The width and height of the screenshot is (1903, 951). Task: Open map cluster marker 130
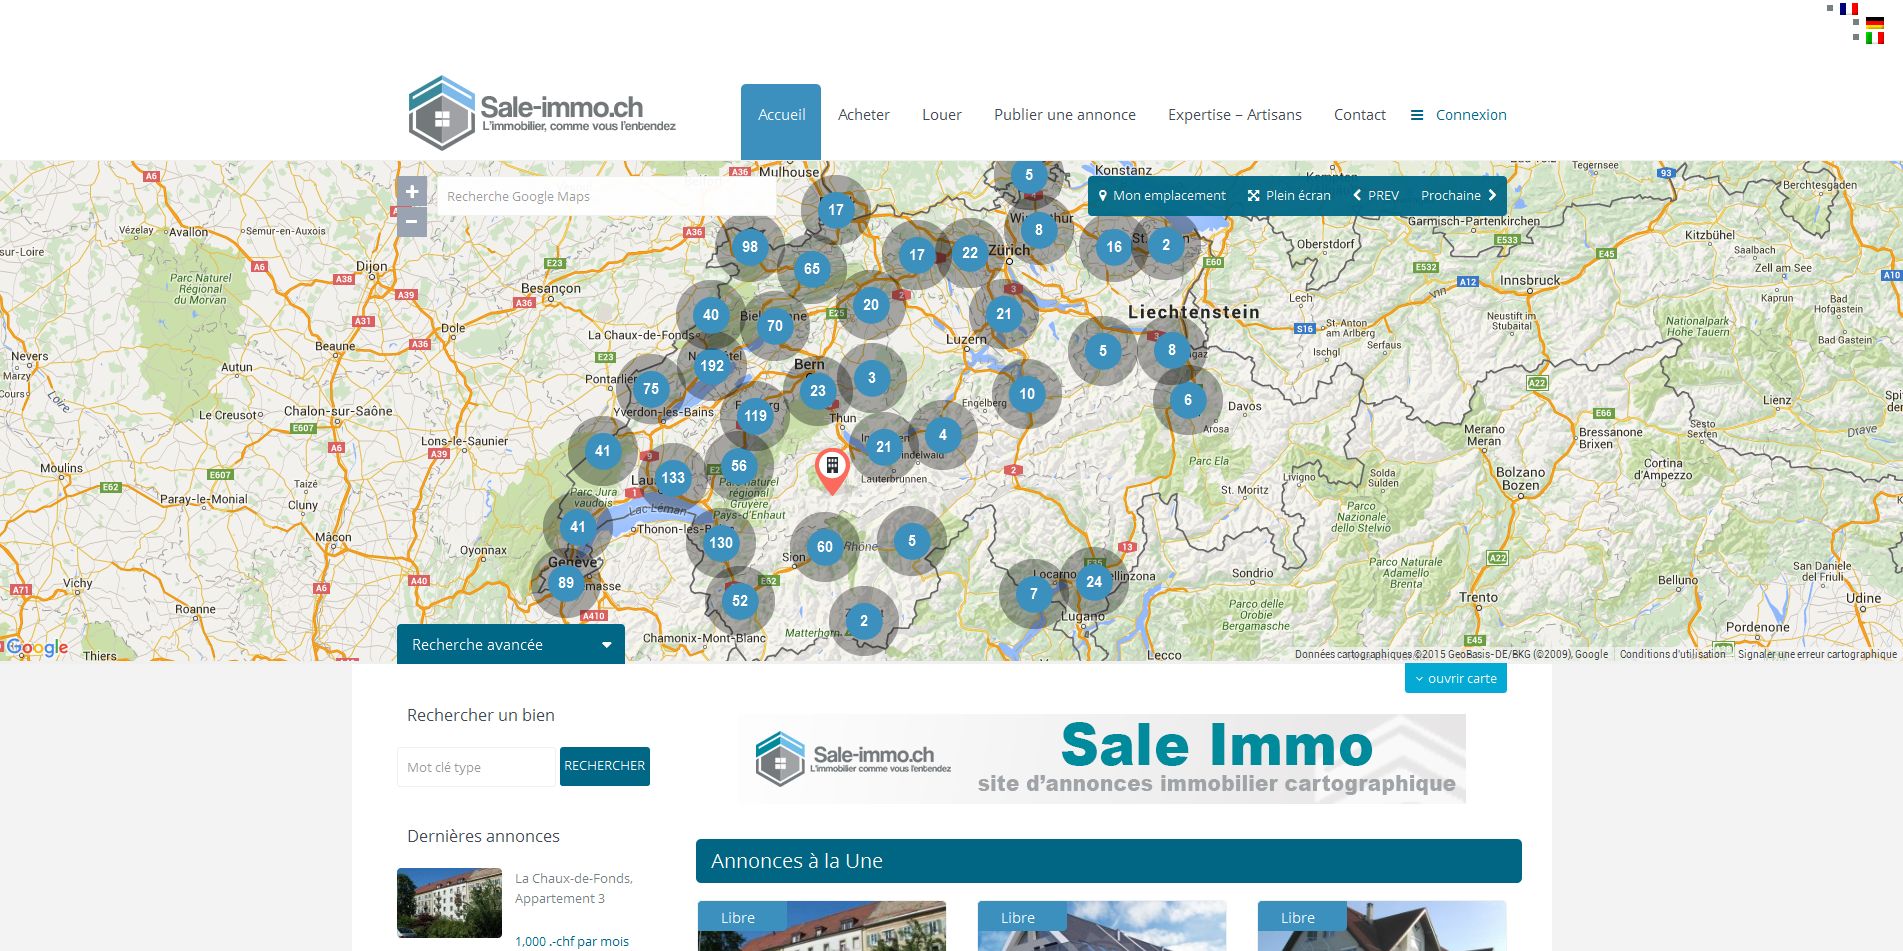[x=721, y=543]
